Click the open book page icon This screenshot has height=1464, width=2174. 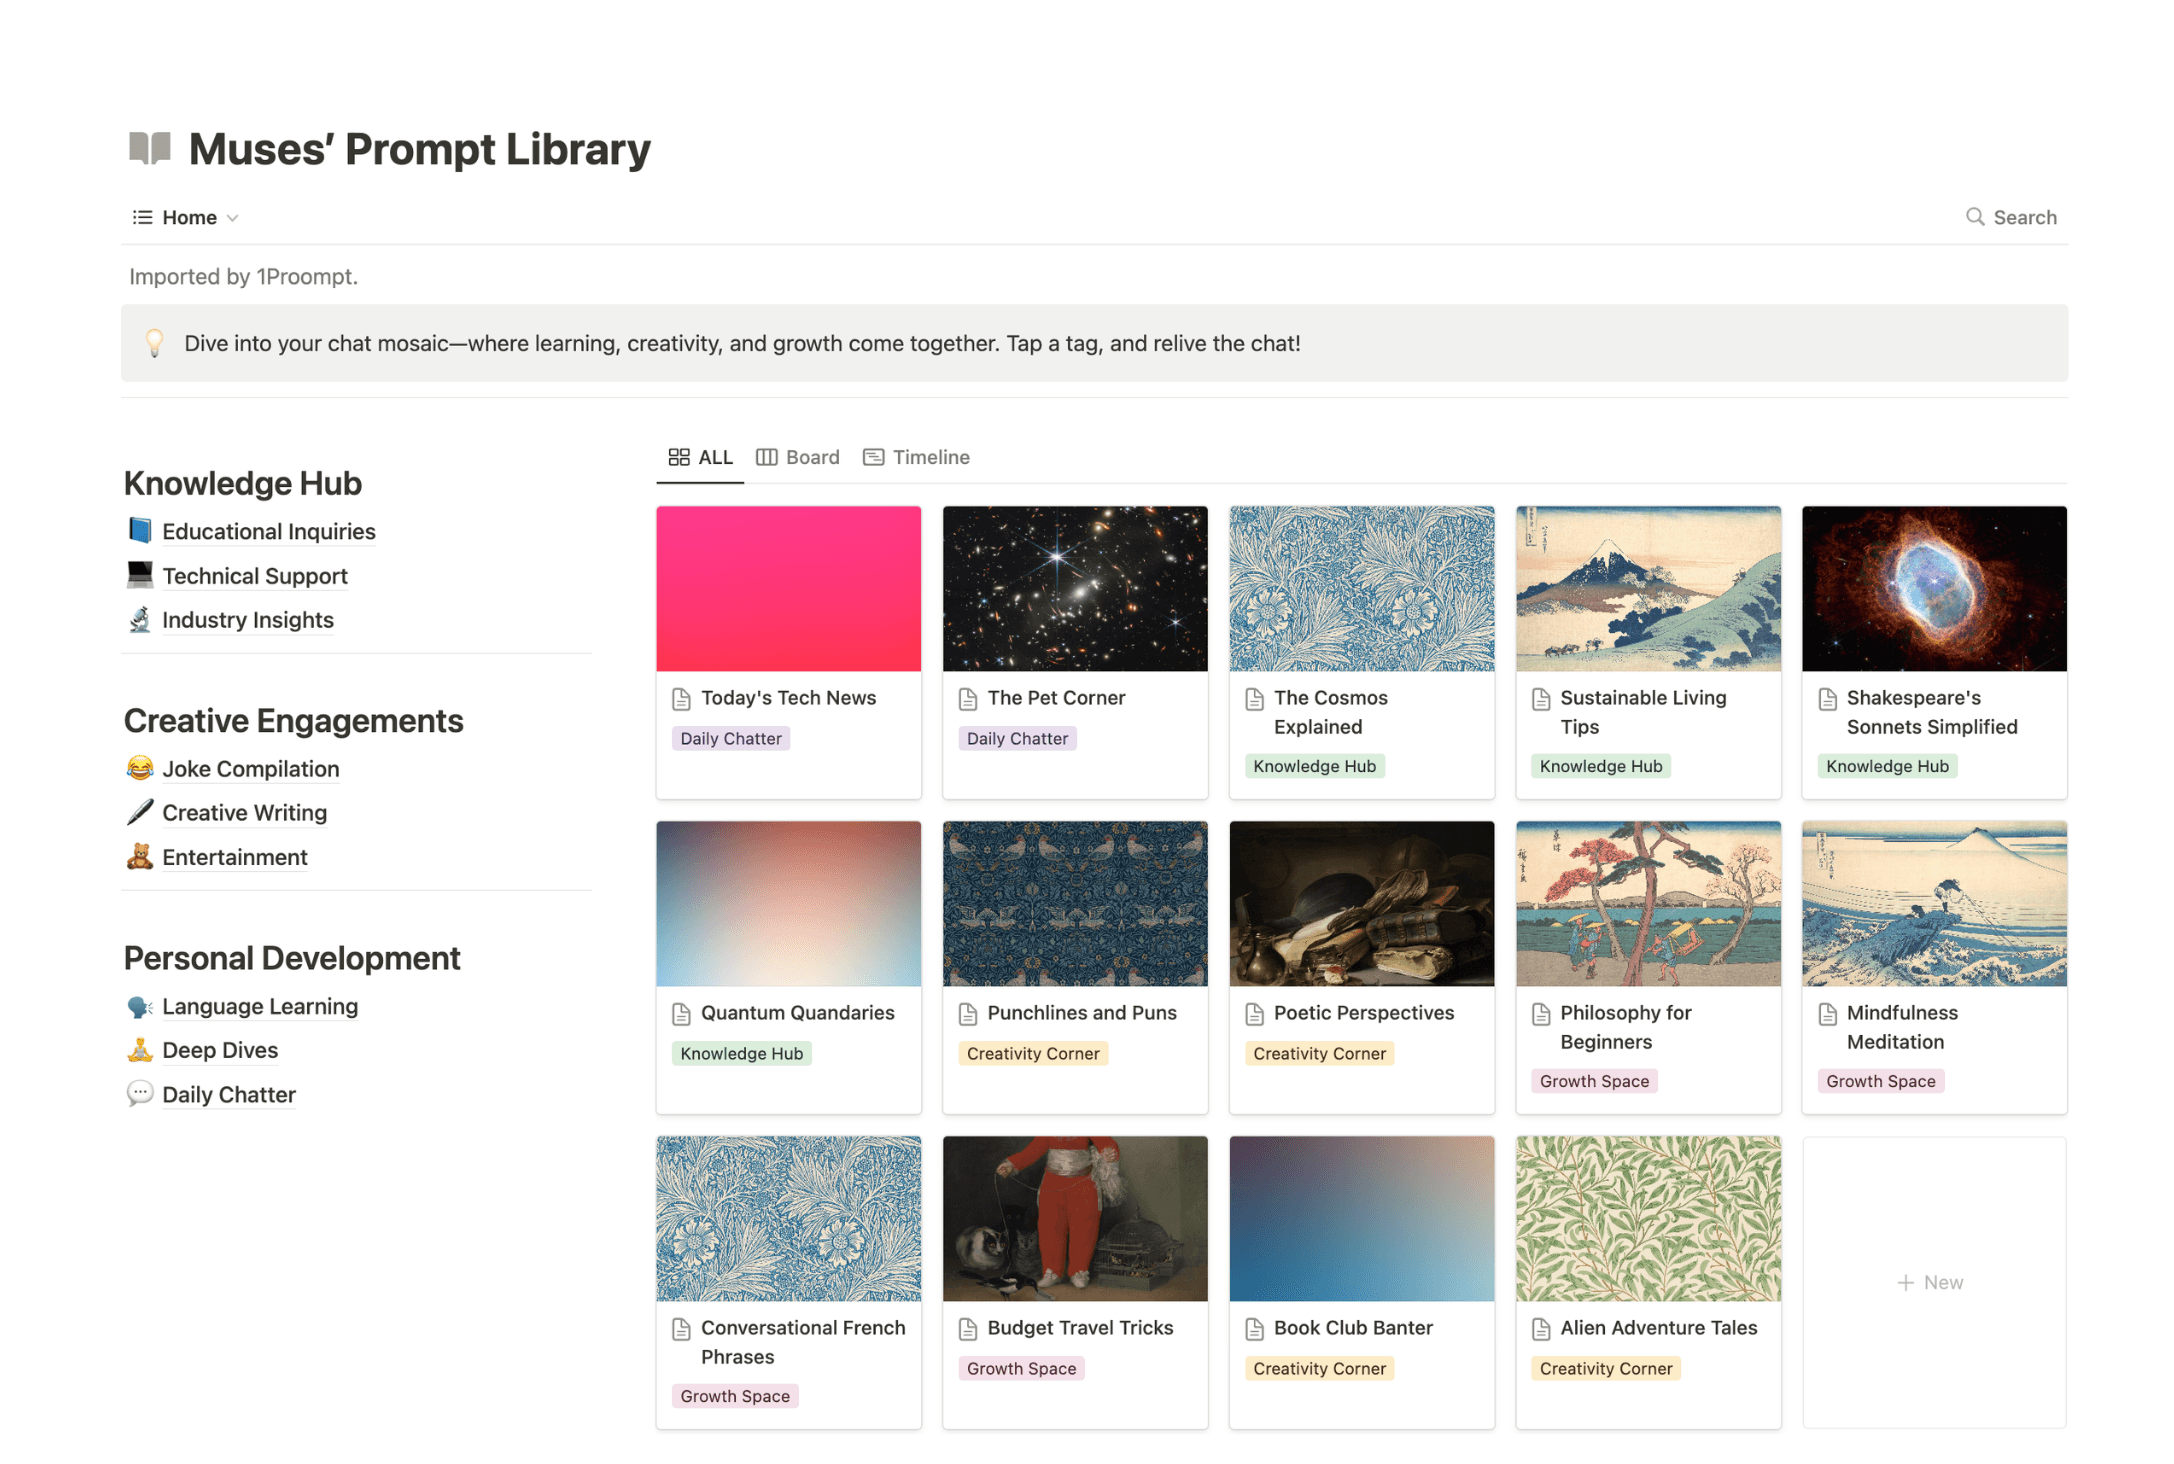[150, 148]
